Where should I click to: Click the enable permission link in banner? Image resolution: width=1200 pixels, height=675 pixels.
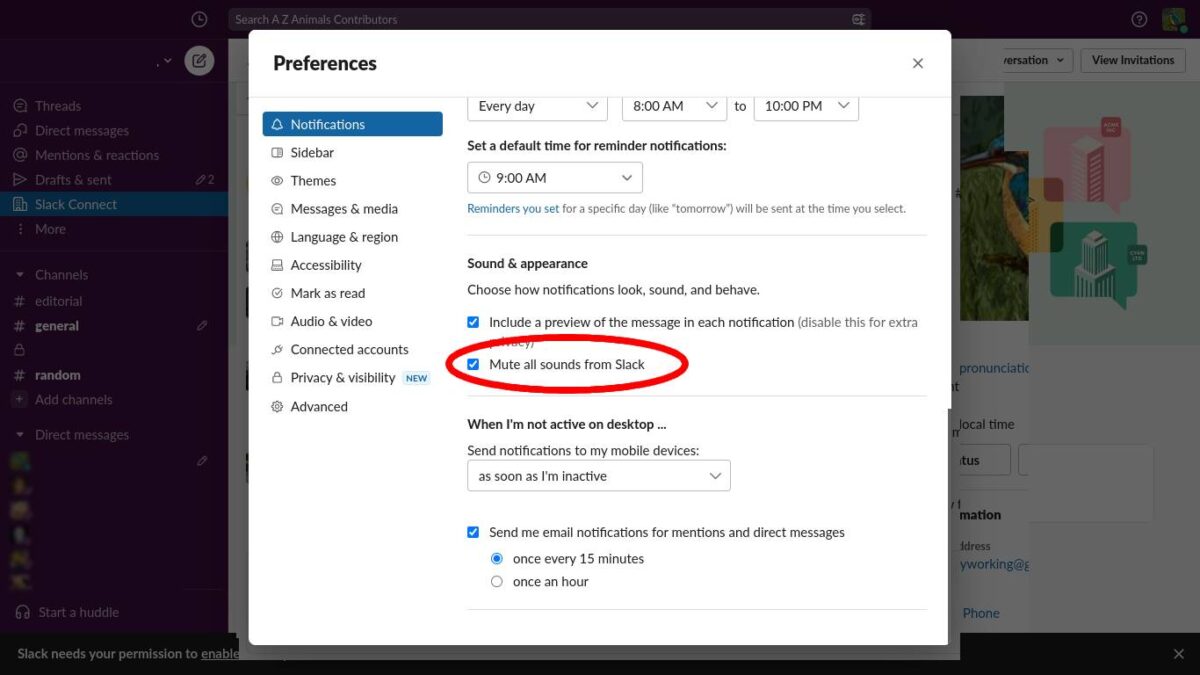click(x=220, y=654)
